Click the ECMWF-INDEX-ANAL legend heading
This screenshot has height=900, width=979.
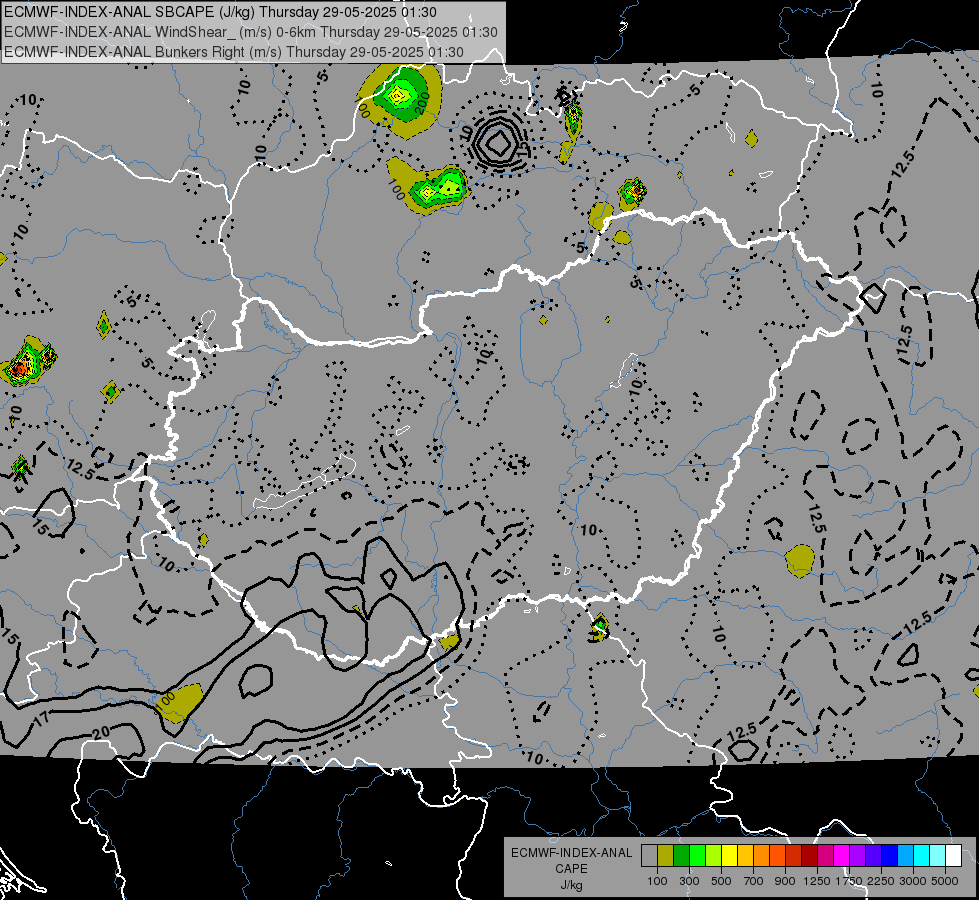571,853
